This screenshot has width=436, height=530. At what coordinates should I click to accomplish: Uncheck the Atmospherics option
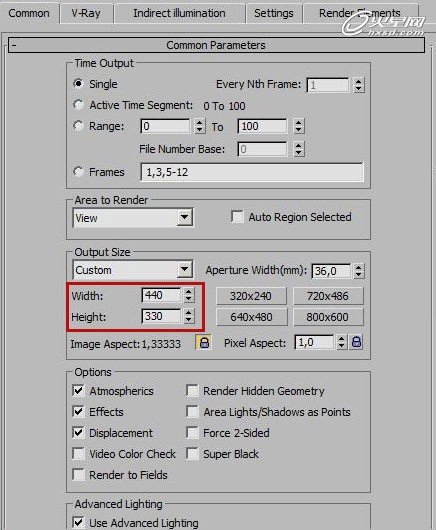(x=78, y=391)
